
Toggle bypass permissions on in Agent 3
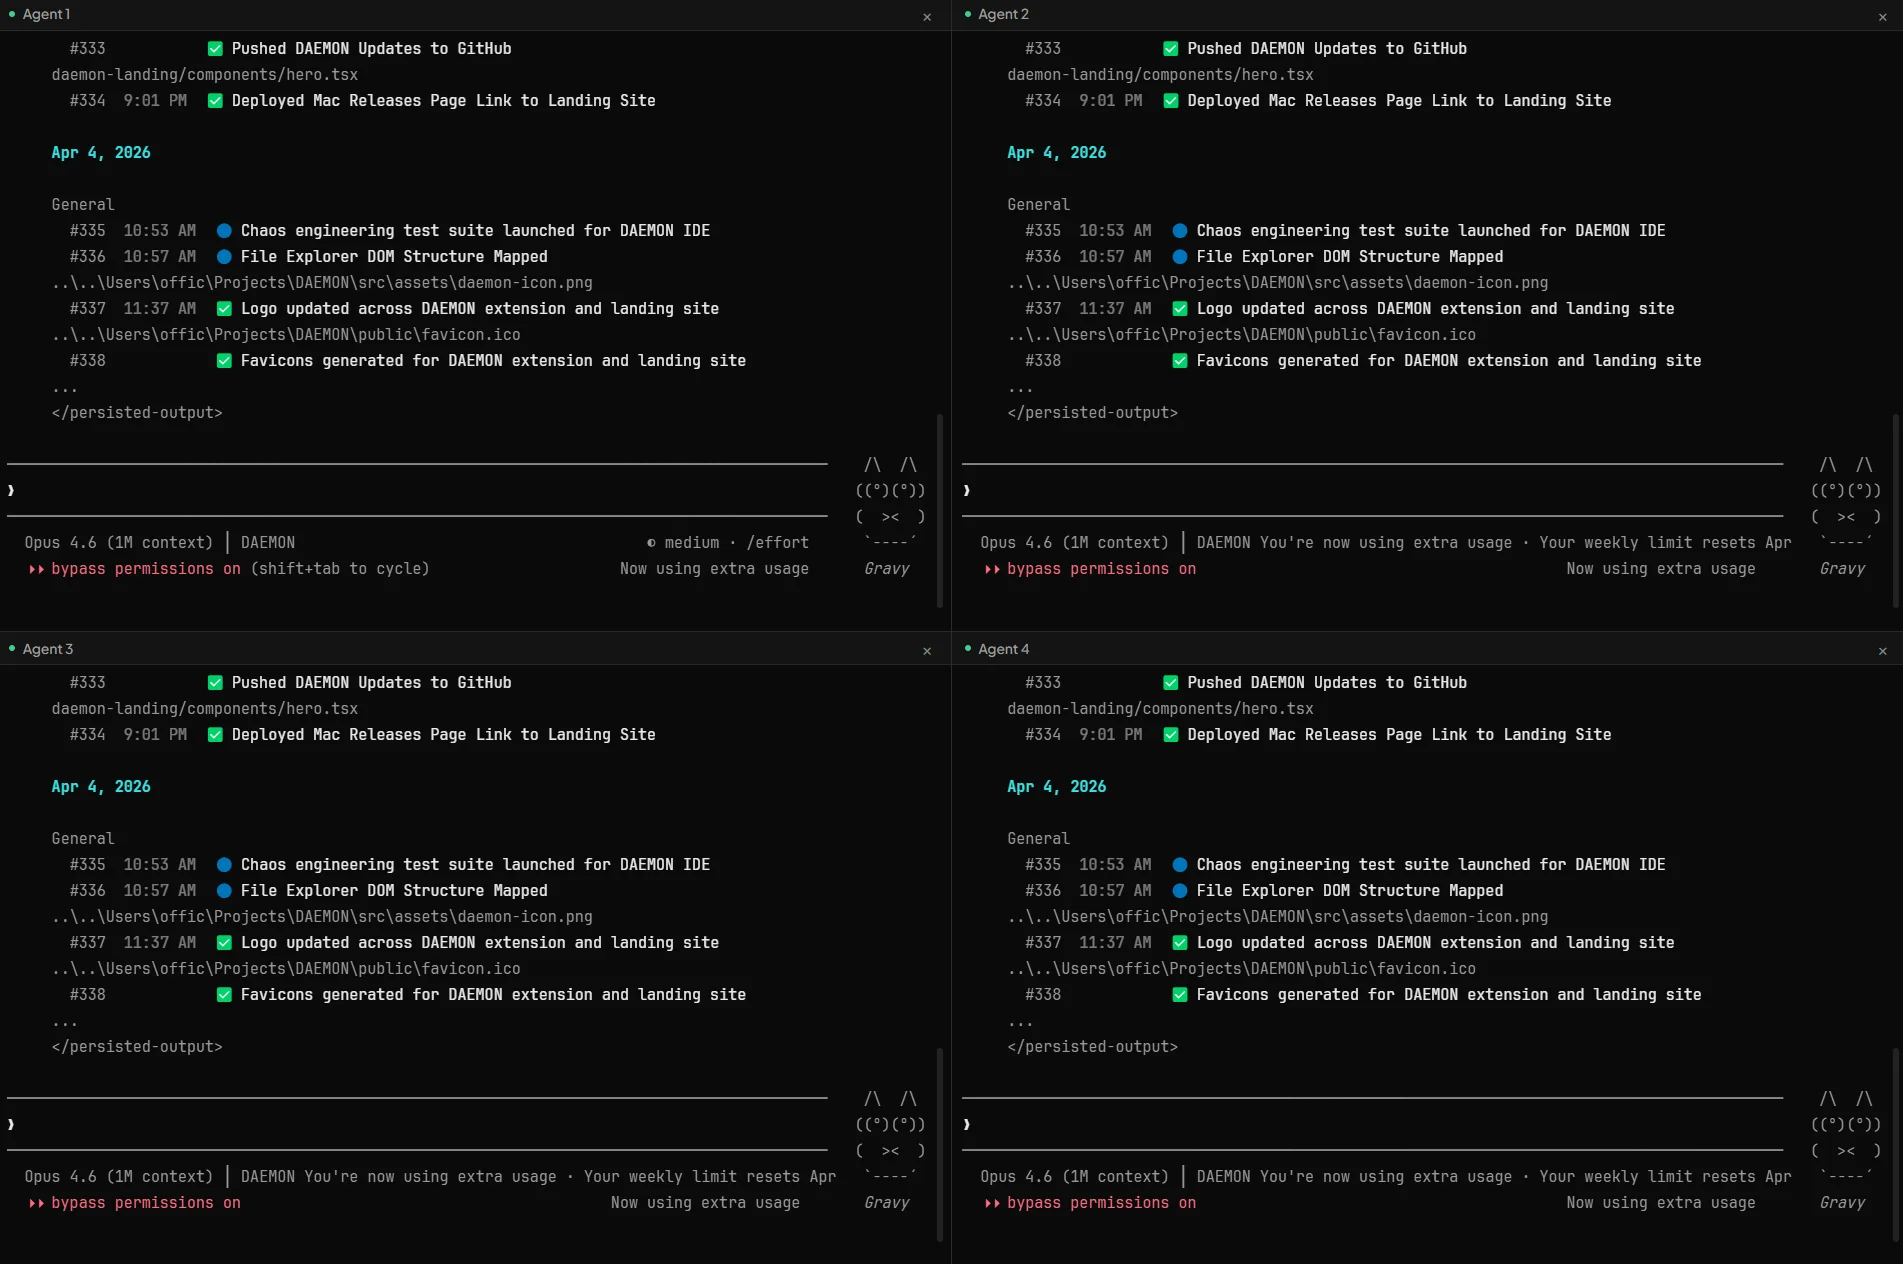145,1203
